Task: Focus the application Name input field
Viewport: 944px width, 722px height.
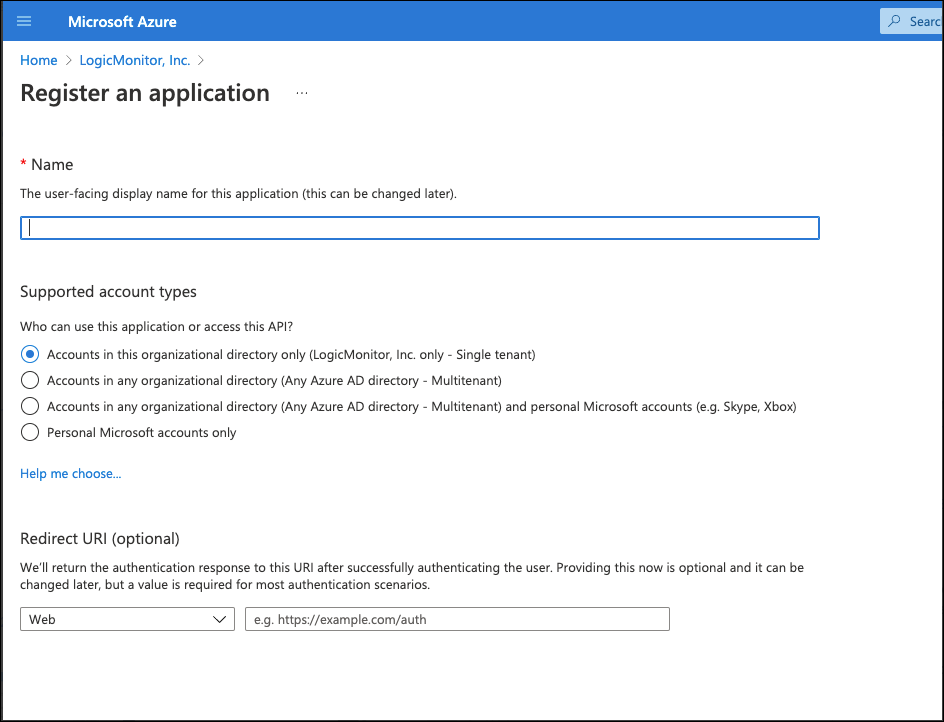Action: tap(420, 228)
